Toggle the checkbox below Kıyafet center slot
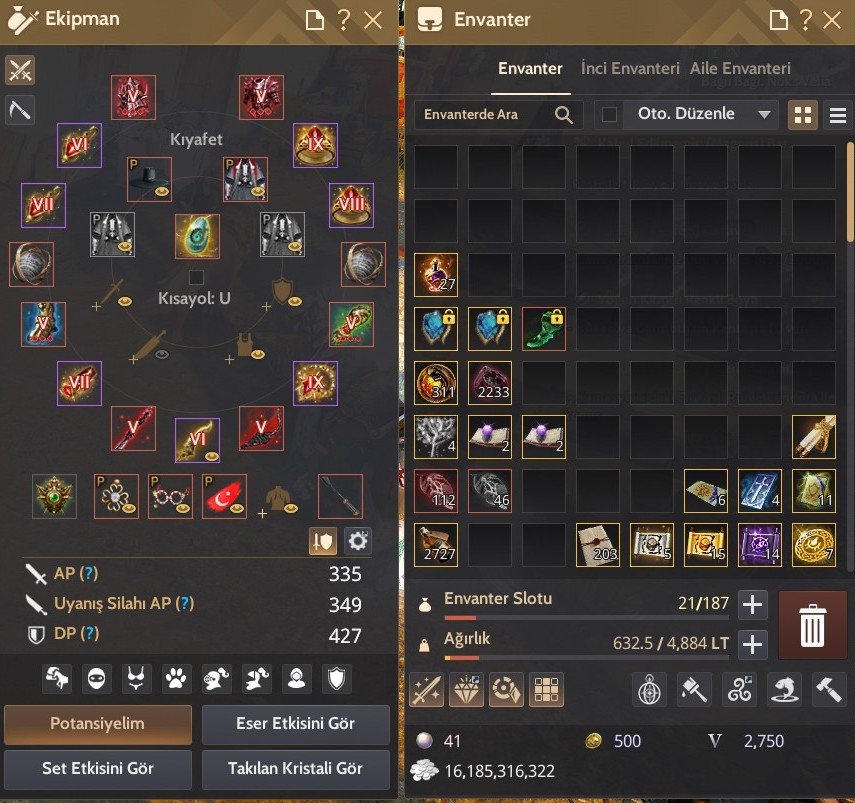This screenshot has width=855, height=803. click(x=196, y=277)
